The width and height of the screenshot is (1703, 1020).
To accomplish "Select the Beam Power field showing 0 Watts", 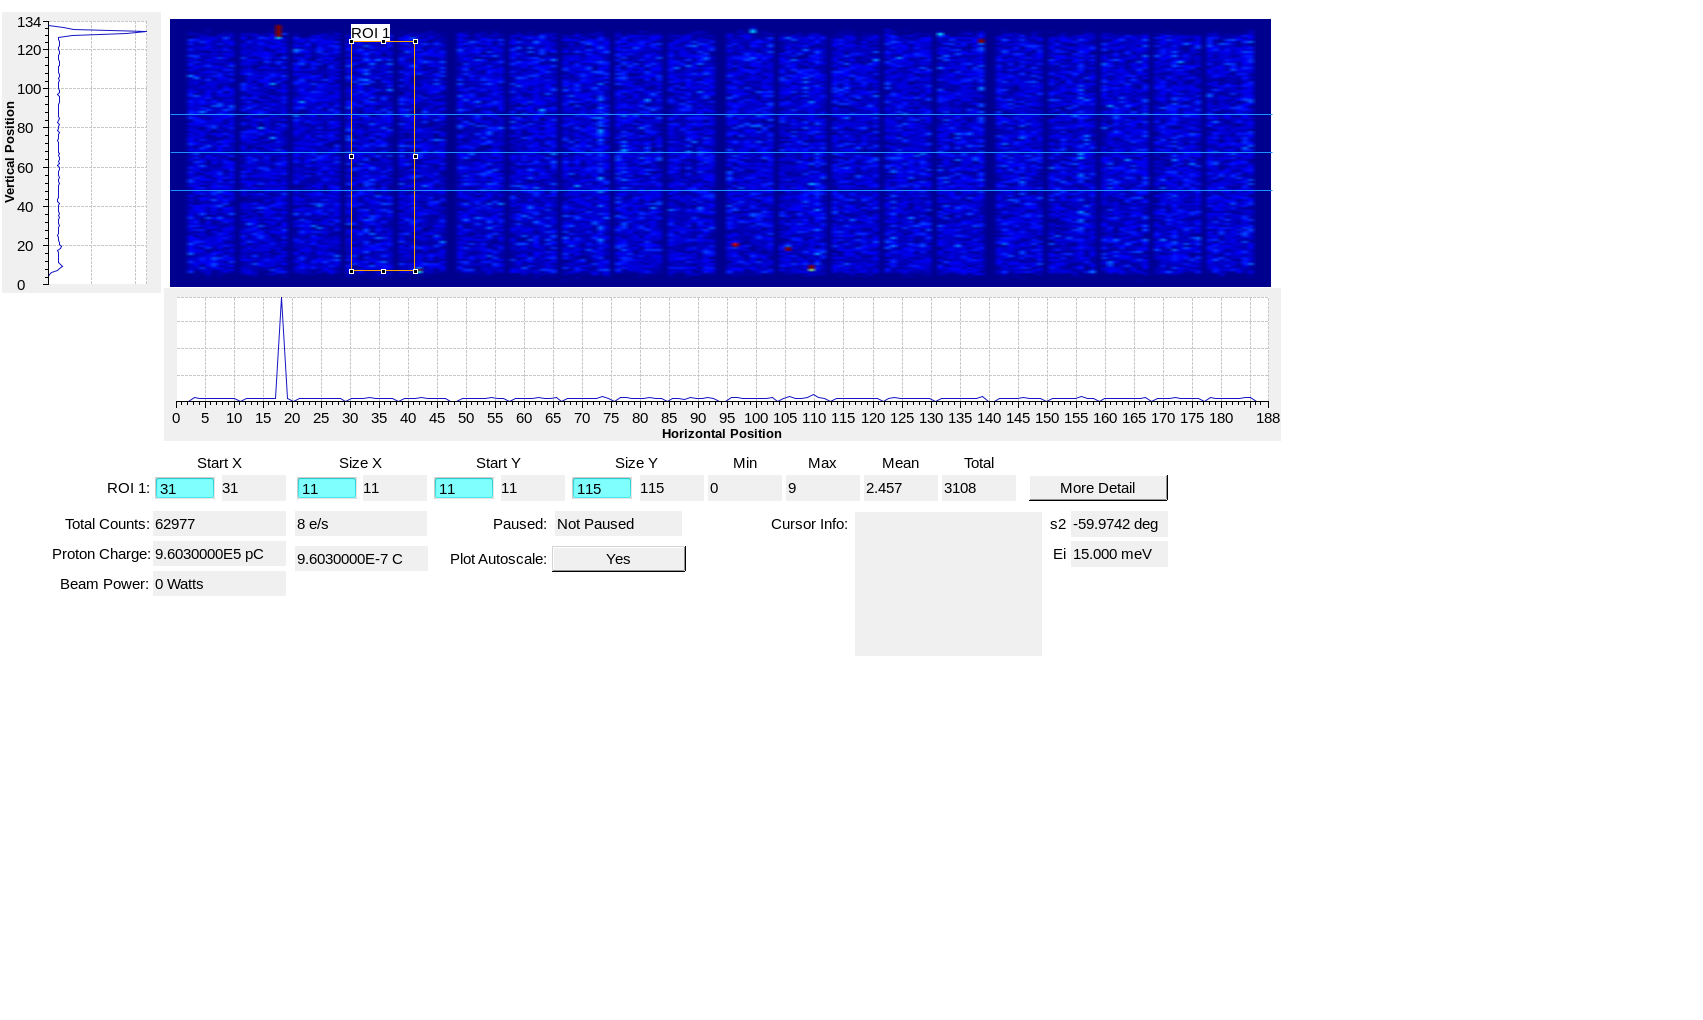I will point(219,583).
